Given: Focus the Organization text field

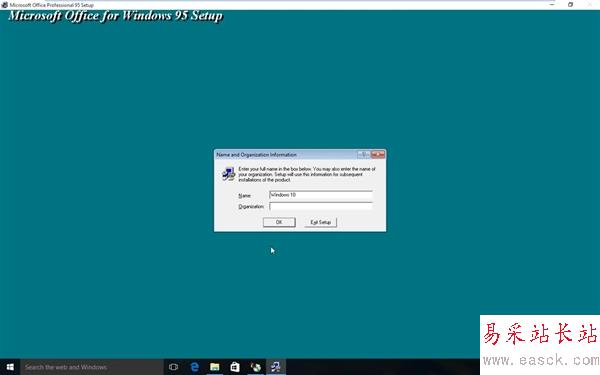Looking at the screenshot, I should (321, 207).
